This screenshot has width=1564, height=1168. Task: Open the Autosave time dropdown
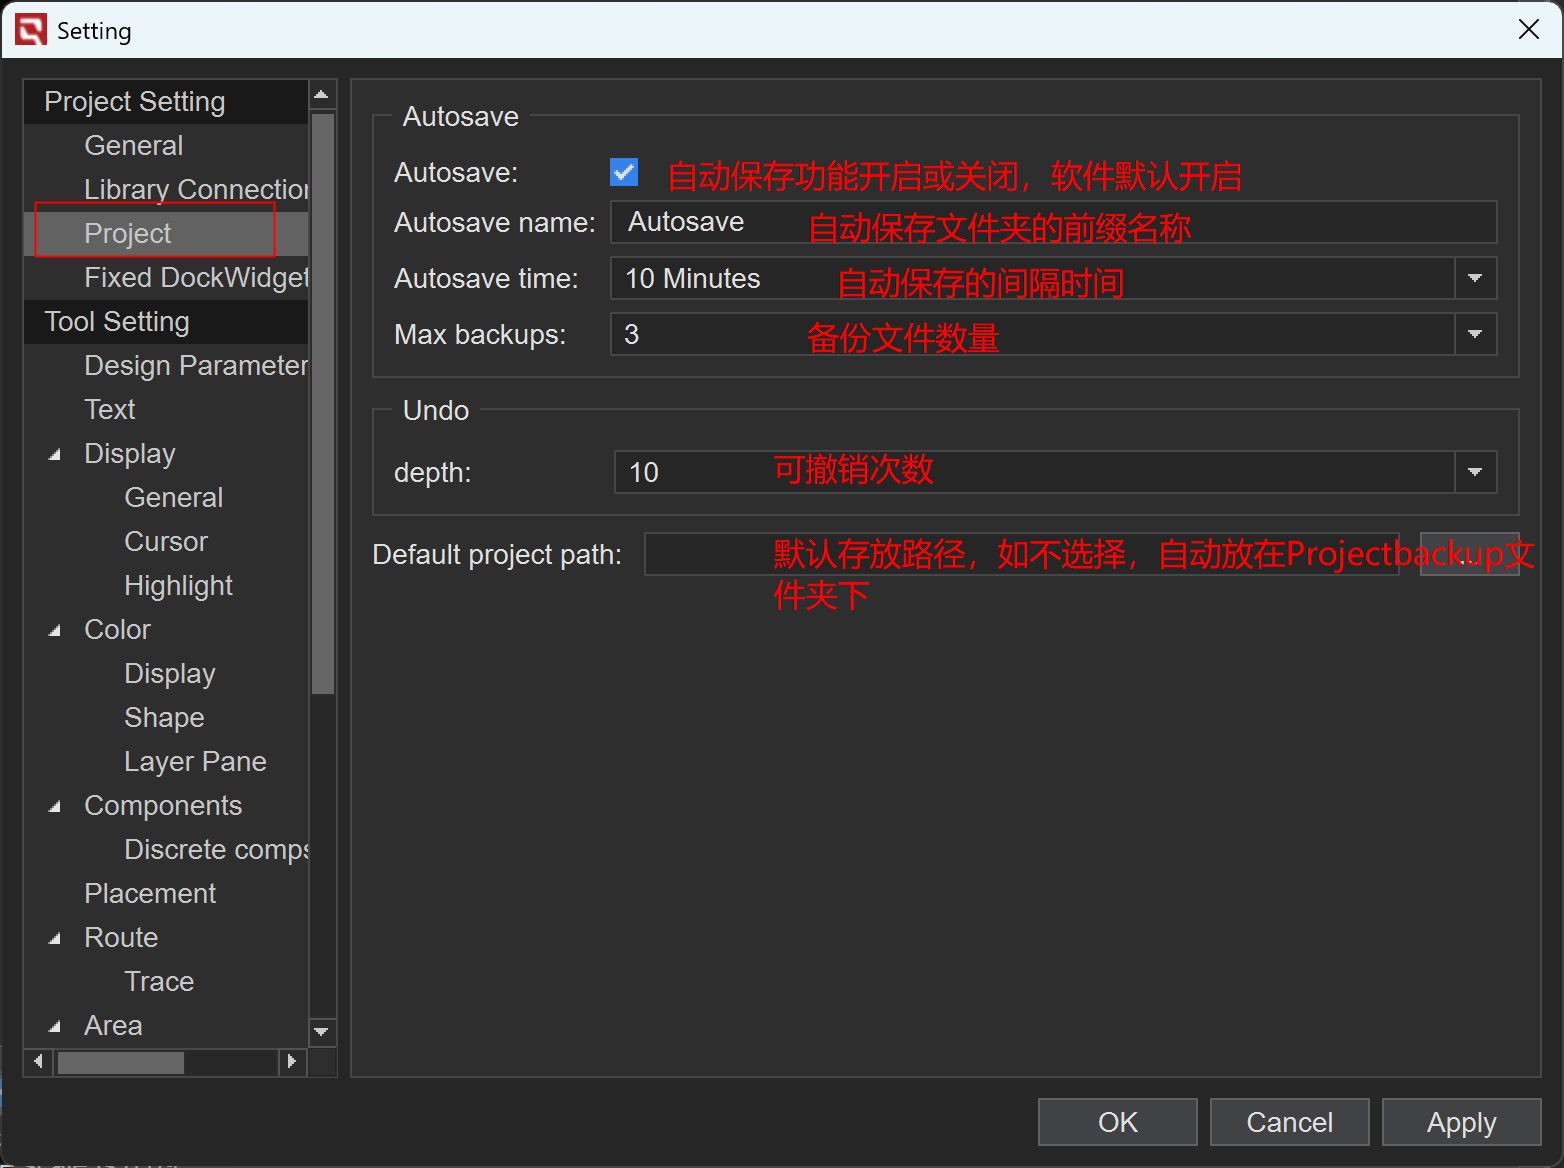point(1474,278)
